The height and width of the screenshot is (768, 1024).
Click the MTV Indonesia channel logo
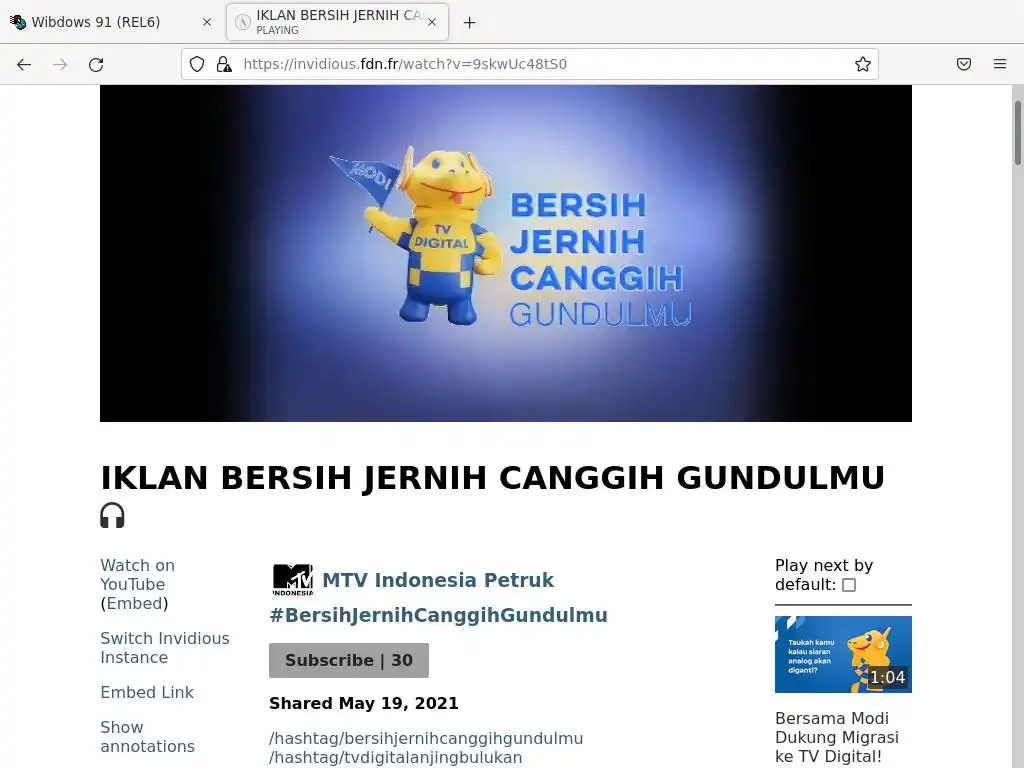coord(293,580)
